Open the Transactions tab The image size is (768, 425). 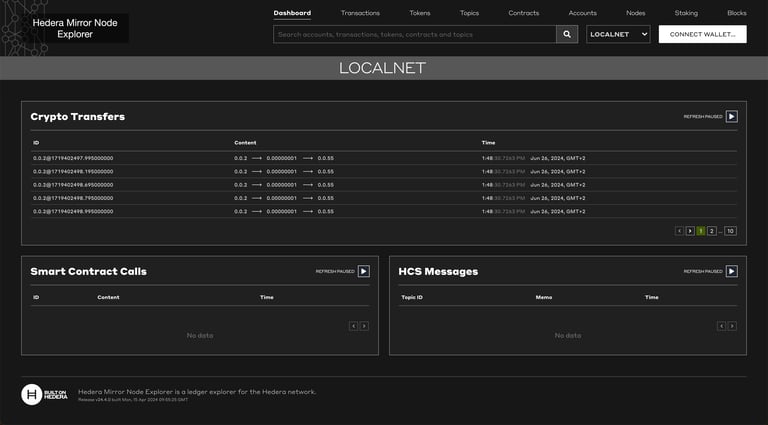click(x=360, y=13)
